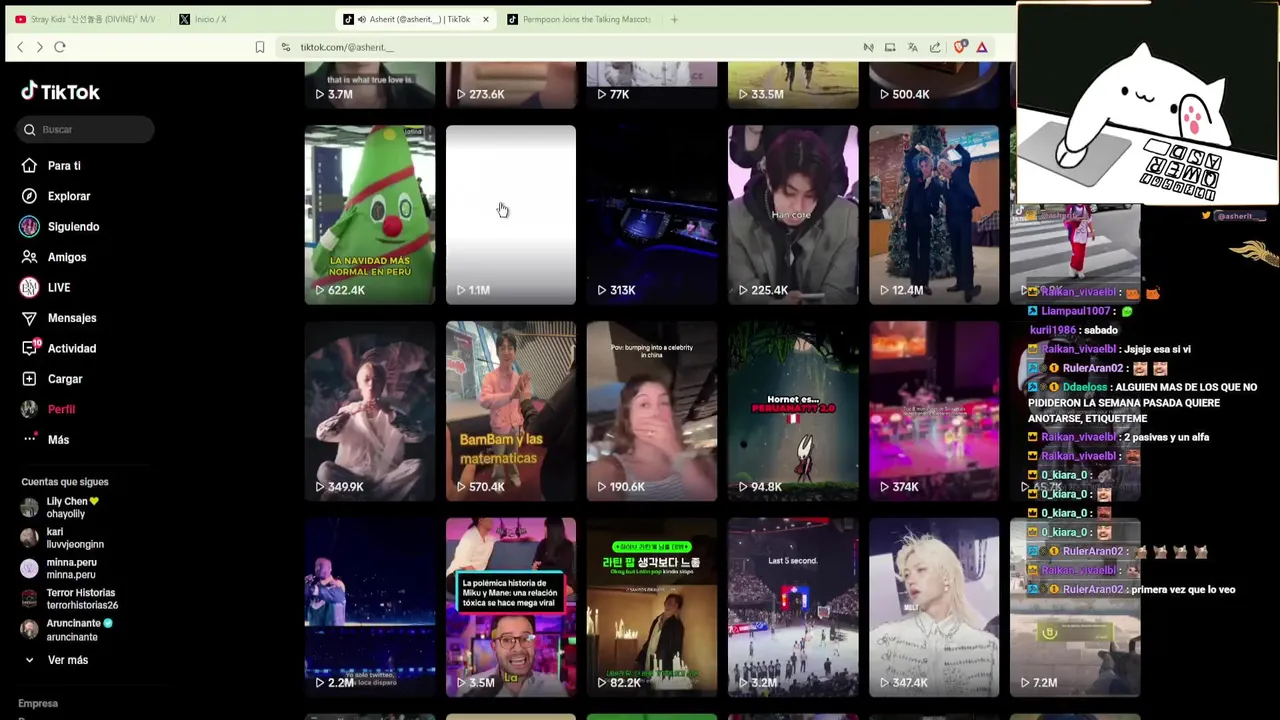
Task: Open Hornet es Peruana video 94.8K
Action: 793,411
